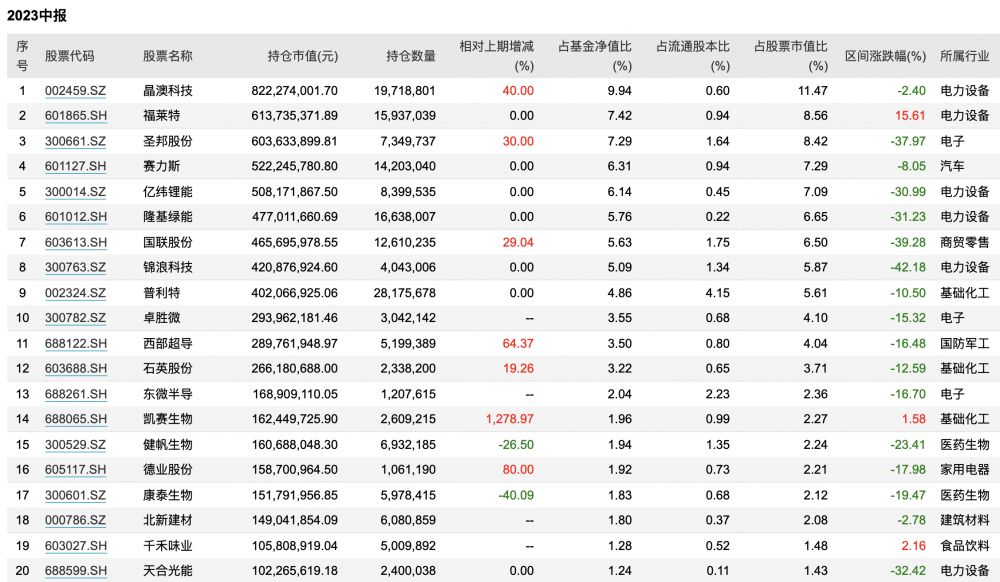Follow the 601127.SH code link
Viewport: 1000px width, 582px height.
(75, 166)
